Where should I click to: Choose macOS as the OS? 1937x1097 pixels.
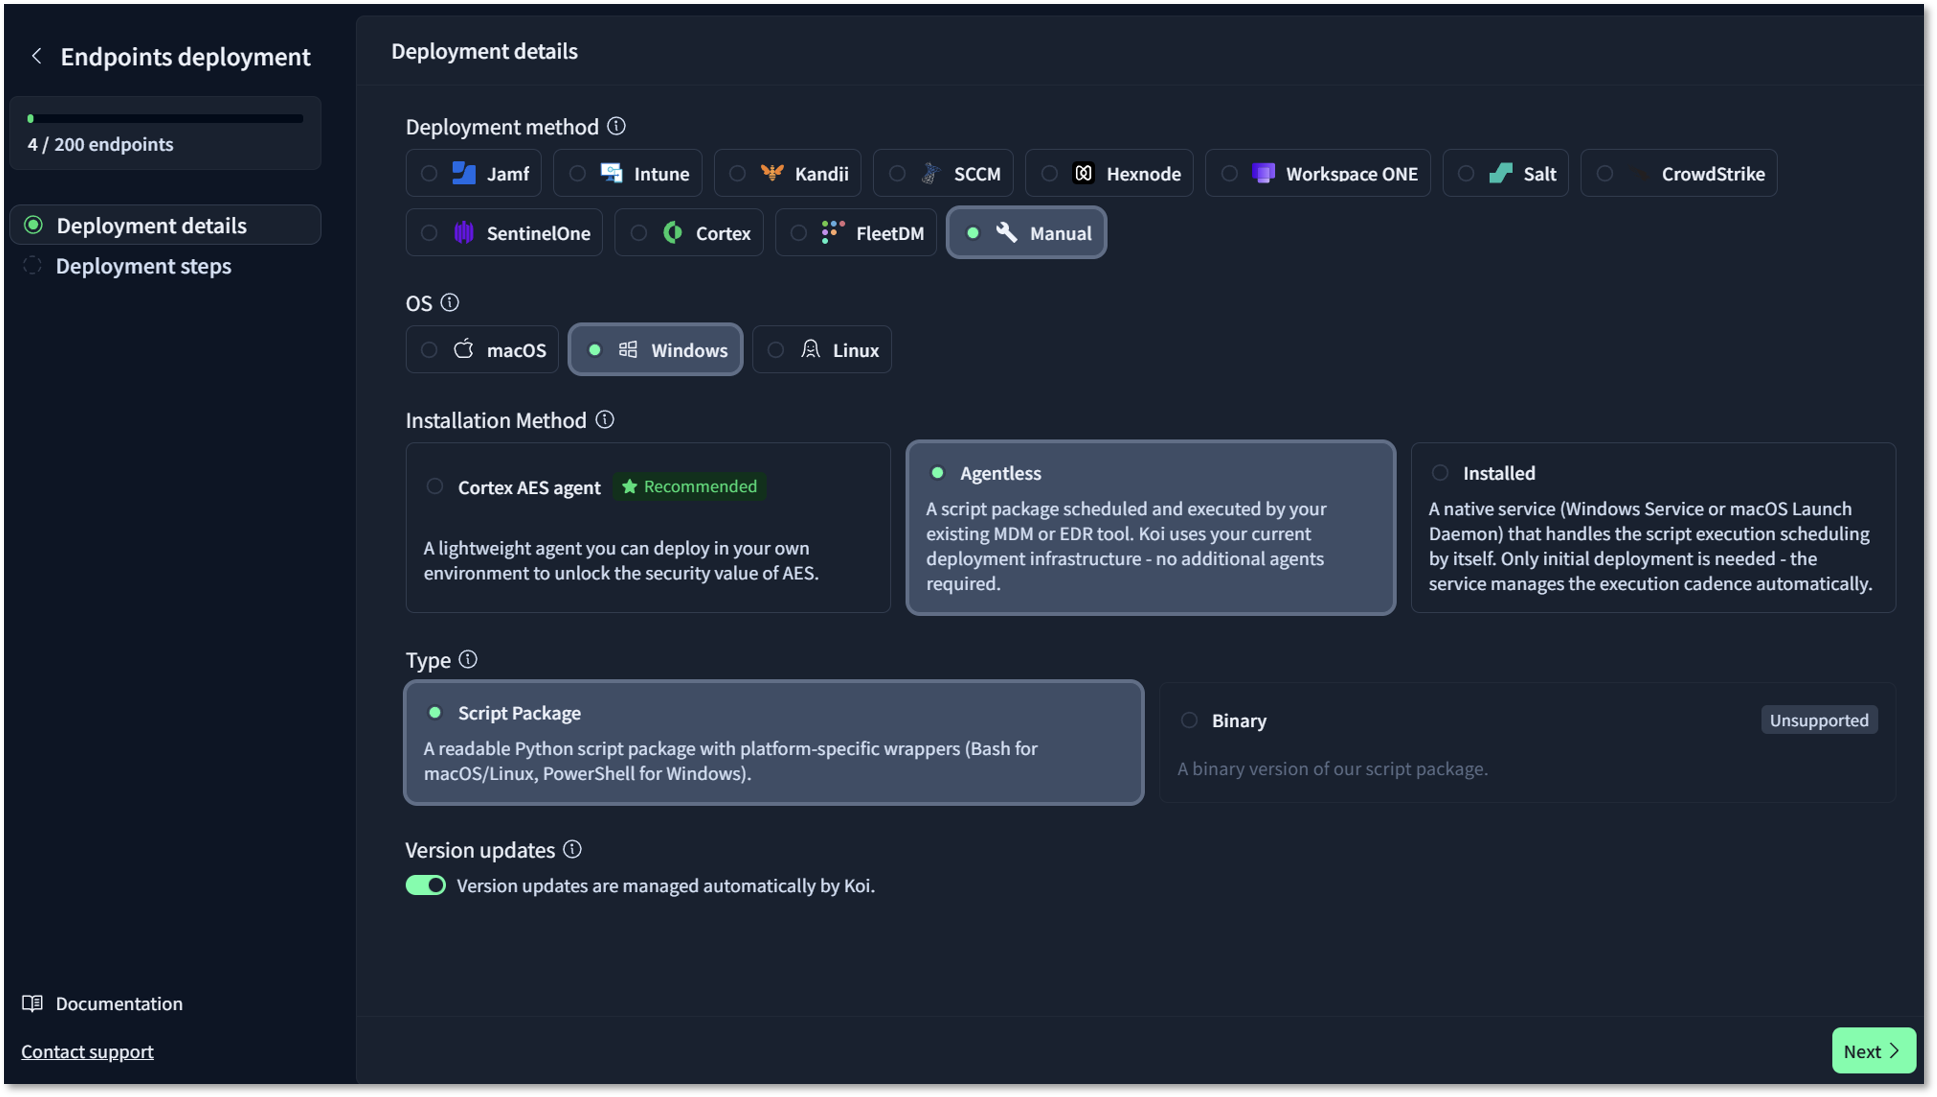[482, 350]
